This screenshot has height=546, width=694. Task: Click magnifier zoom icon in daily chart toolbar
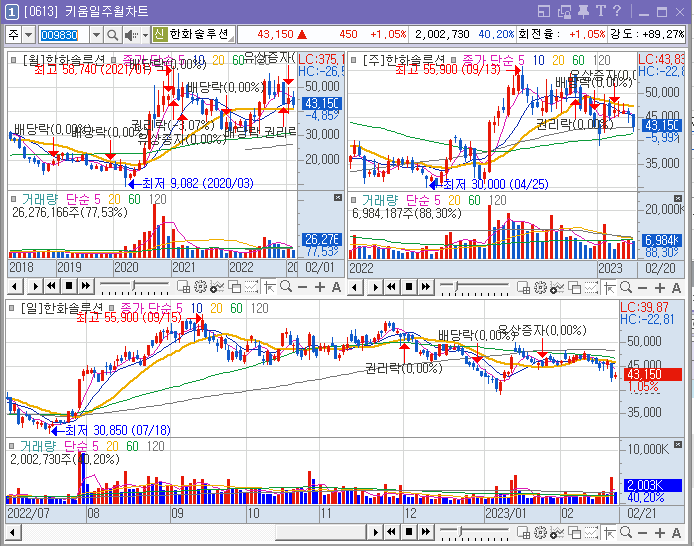(626, 533)
